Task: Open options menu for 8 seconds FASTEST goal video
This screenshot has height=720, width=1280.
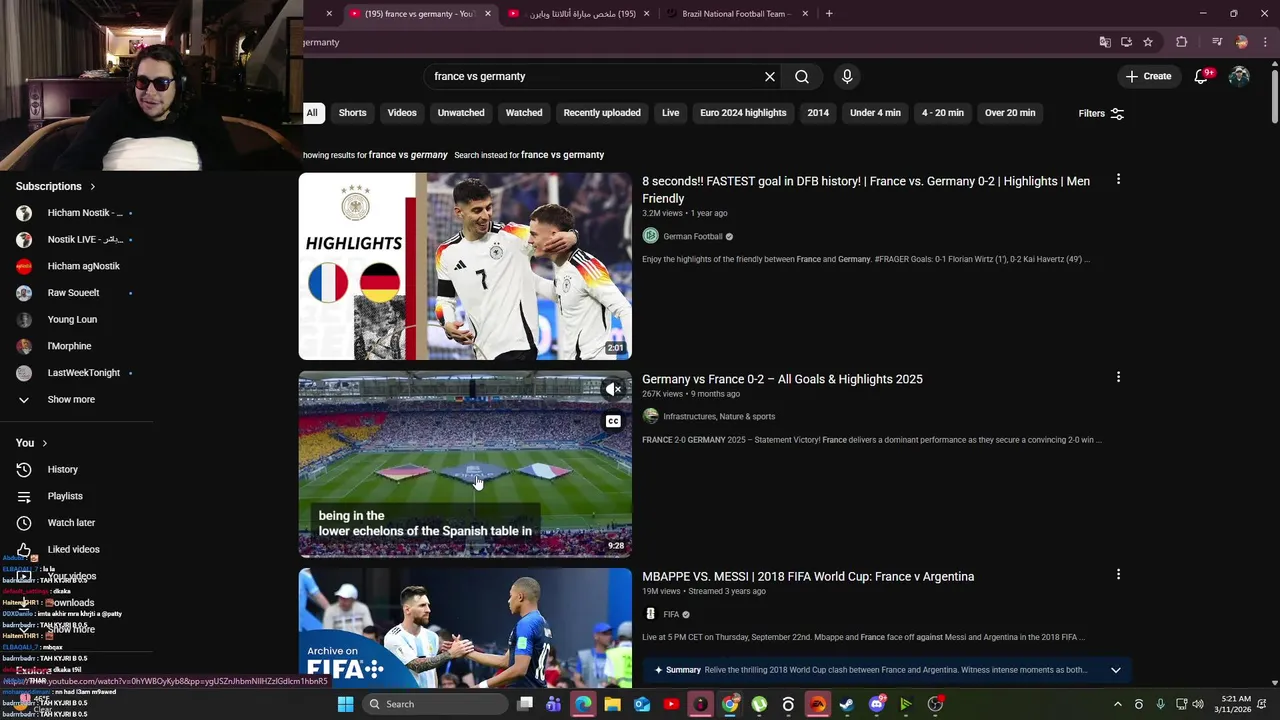Action: pyautogui.click(x=1118, y=179)
